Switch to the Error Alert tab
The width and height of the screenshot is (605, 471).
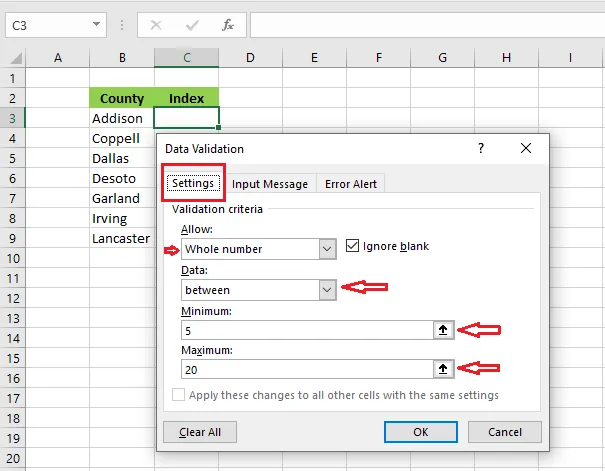351,184
